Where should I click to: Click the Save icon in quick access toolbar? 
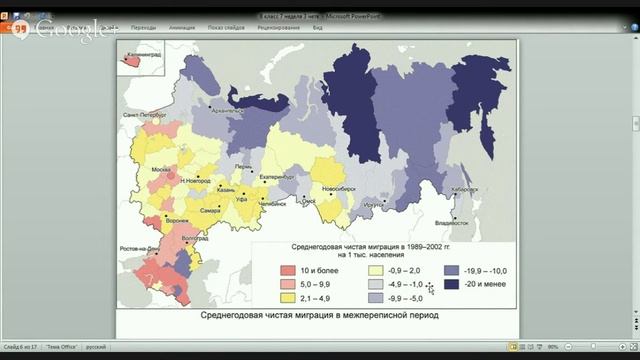click(16, 16)
